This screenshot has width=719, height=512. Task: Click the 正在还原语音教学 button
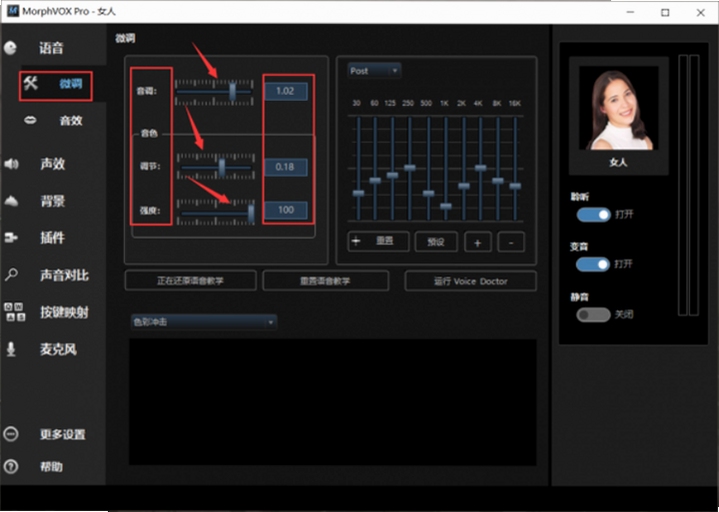coord(190,281)
